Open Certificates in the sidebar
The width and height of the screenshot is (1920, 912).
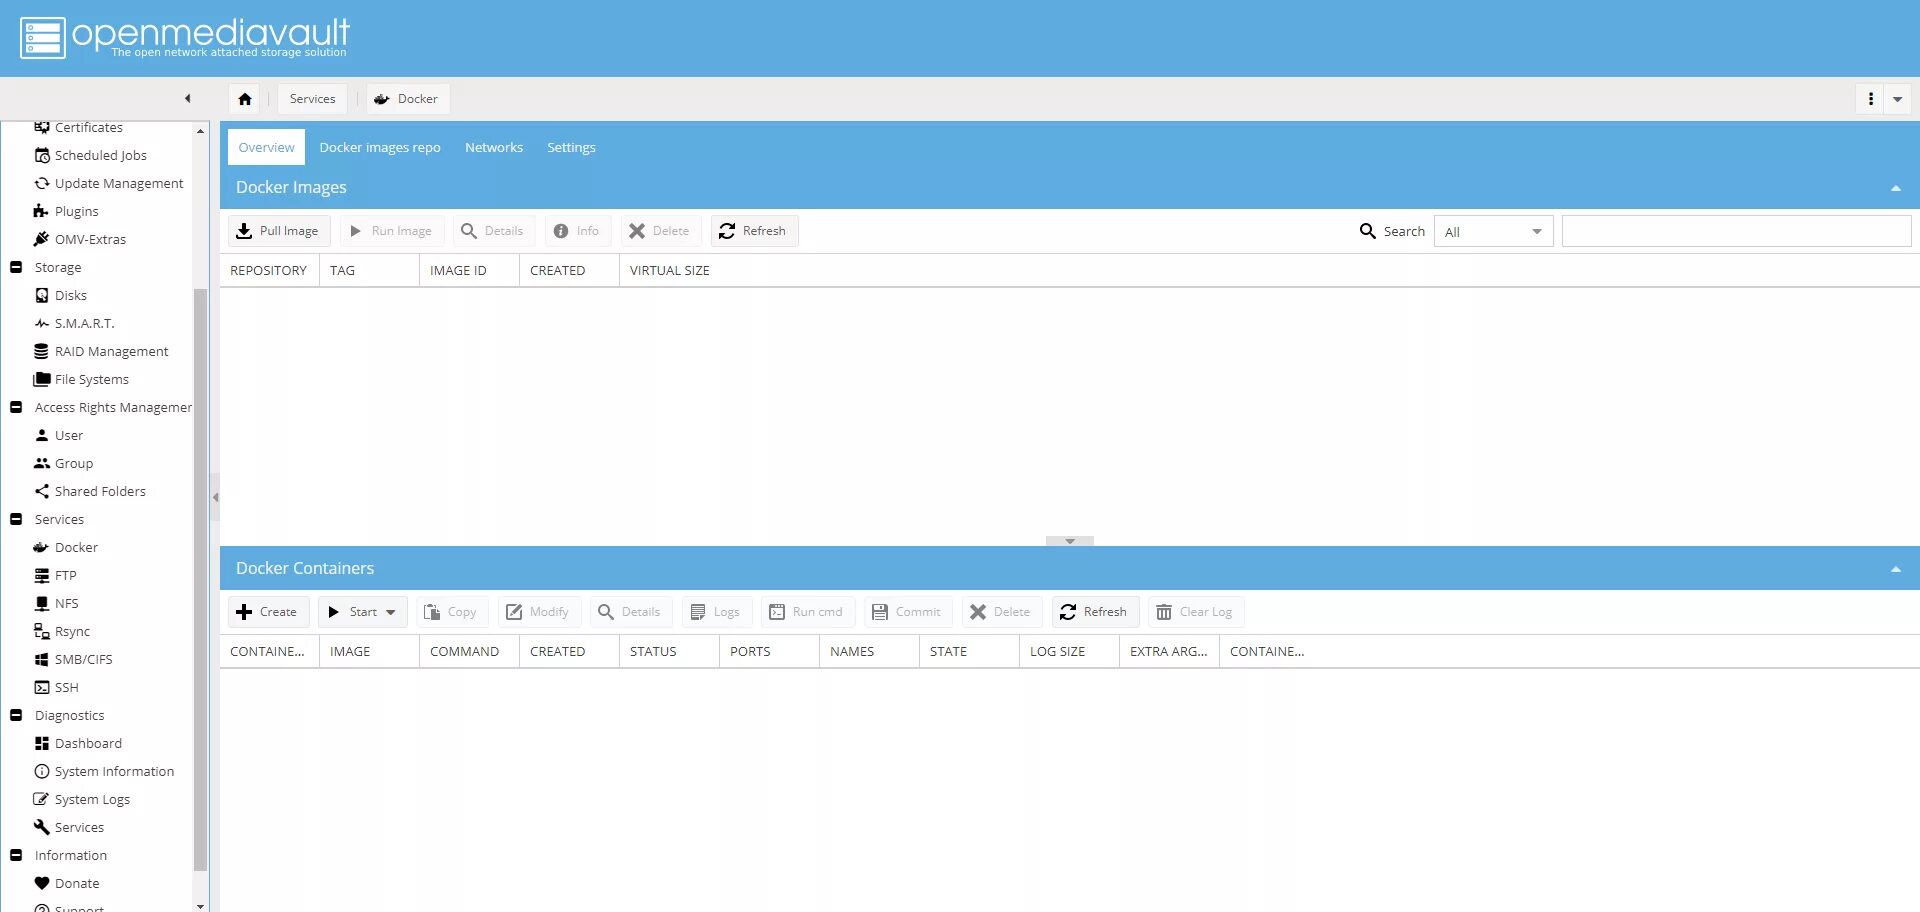88,128
